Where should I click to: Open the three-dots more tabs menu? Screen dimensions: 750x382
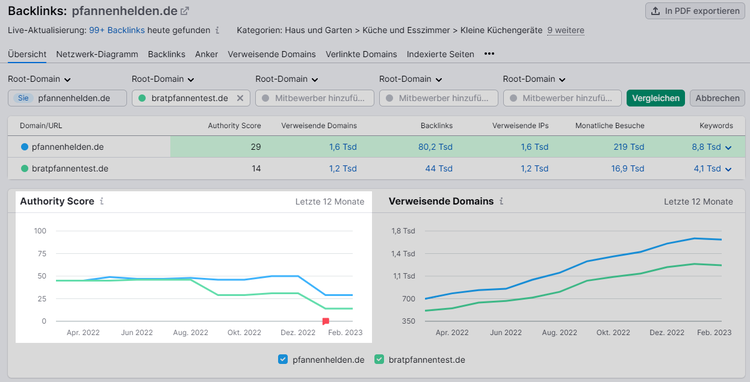[x=489, y=54]
